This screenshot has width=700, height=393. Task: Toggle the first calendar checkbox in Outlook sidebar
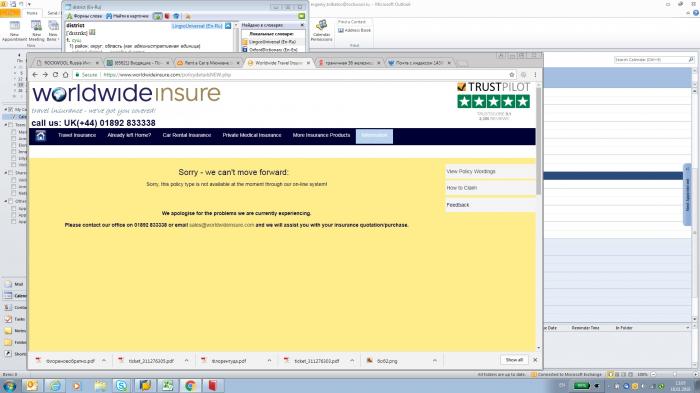[x=15, y=117]
